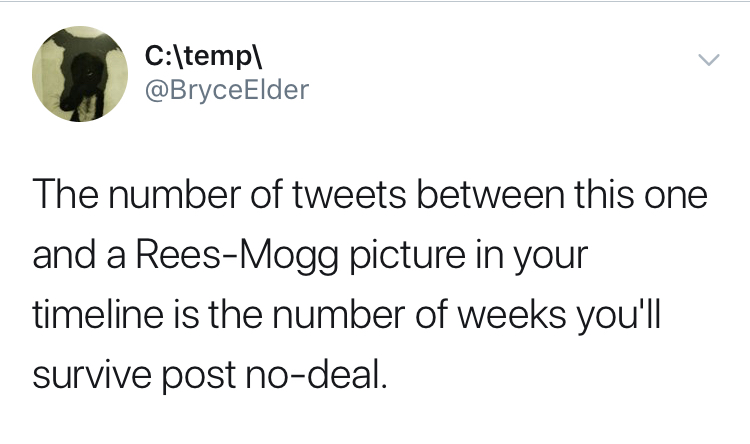Click the word "Rees-Mogg" in the tweet
The width and height of the screenshot is (750, 444).
(x=238, y=256)
